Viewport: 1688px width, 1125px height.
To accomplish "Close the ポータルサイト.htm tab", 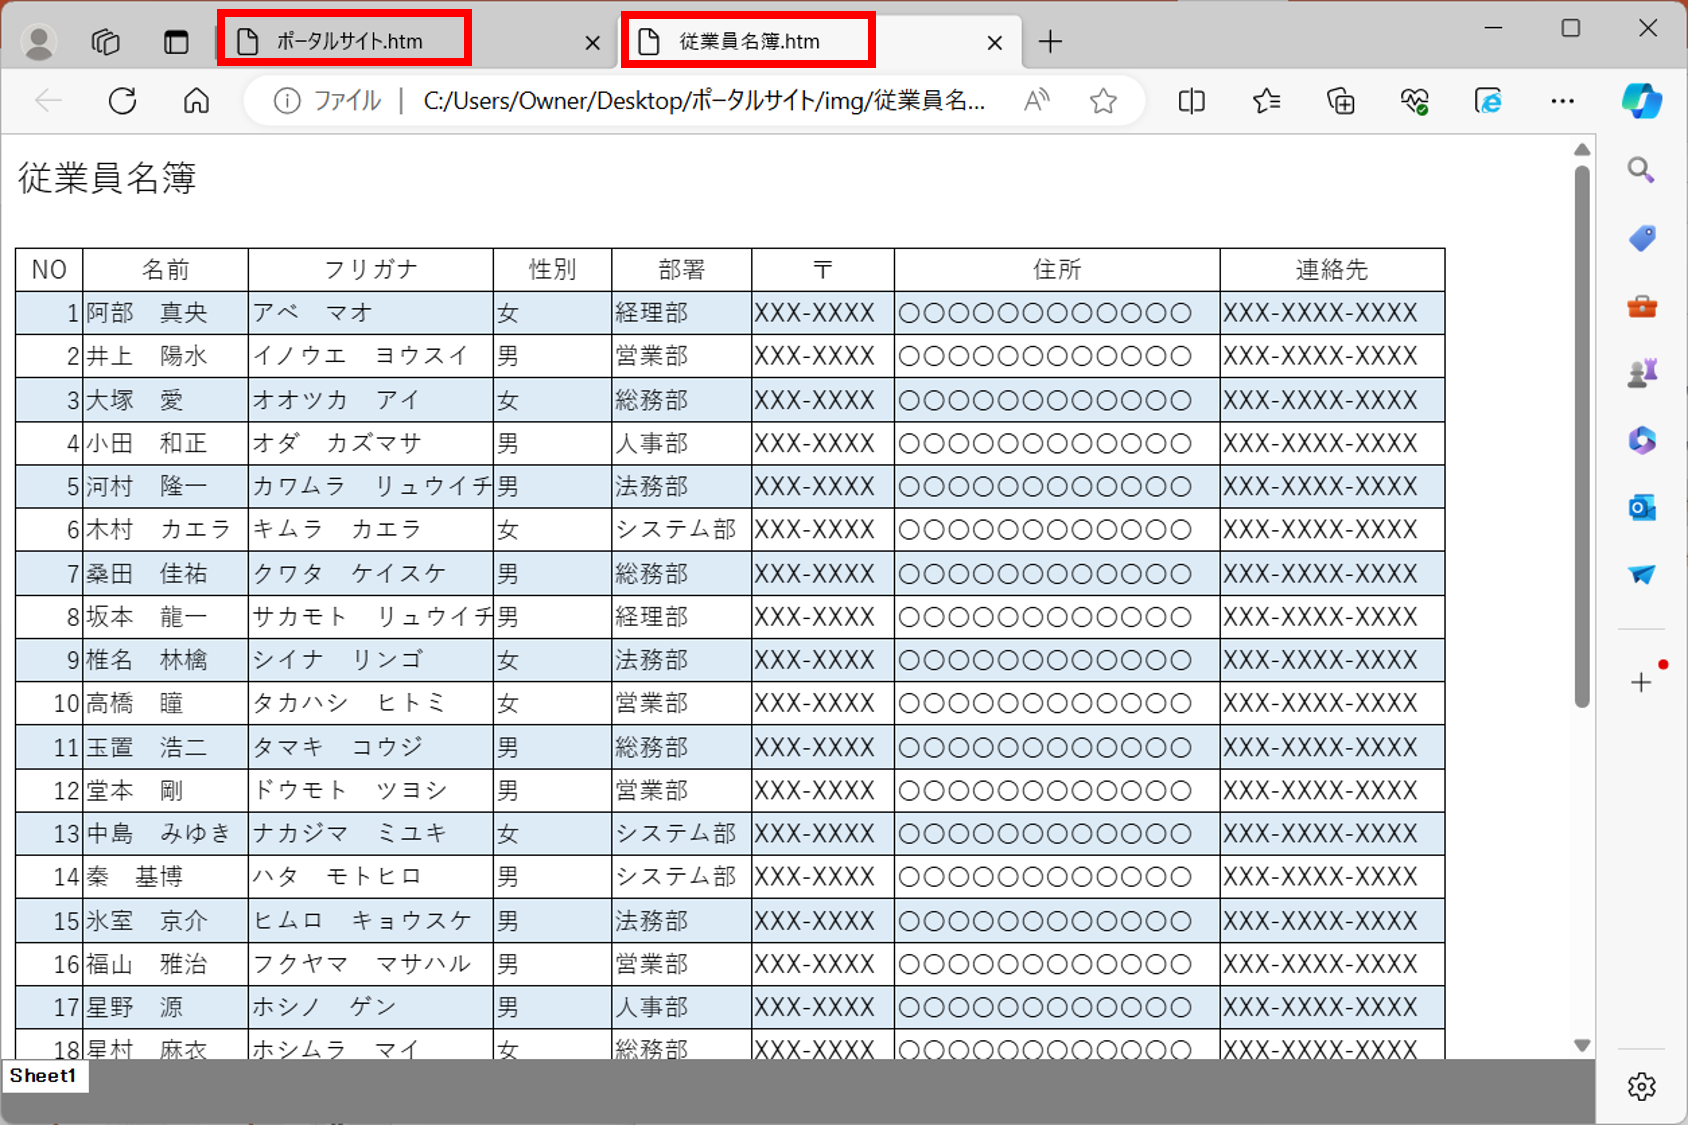I will (593, 42).
